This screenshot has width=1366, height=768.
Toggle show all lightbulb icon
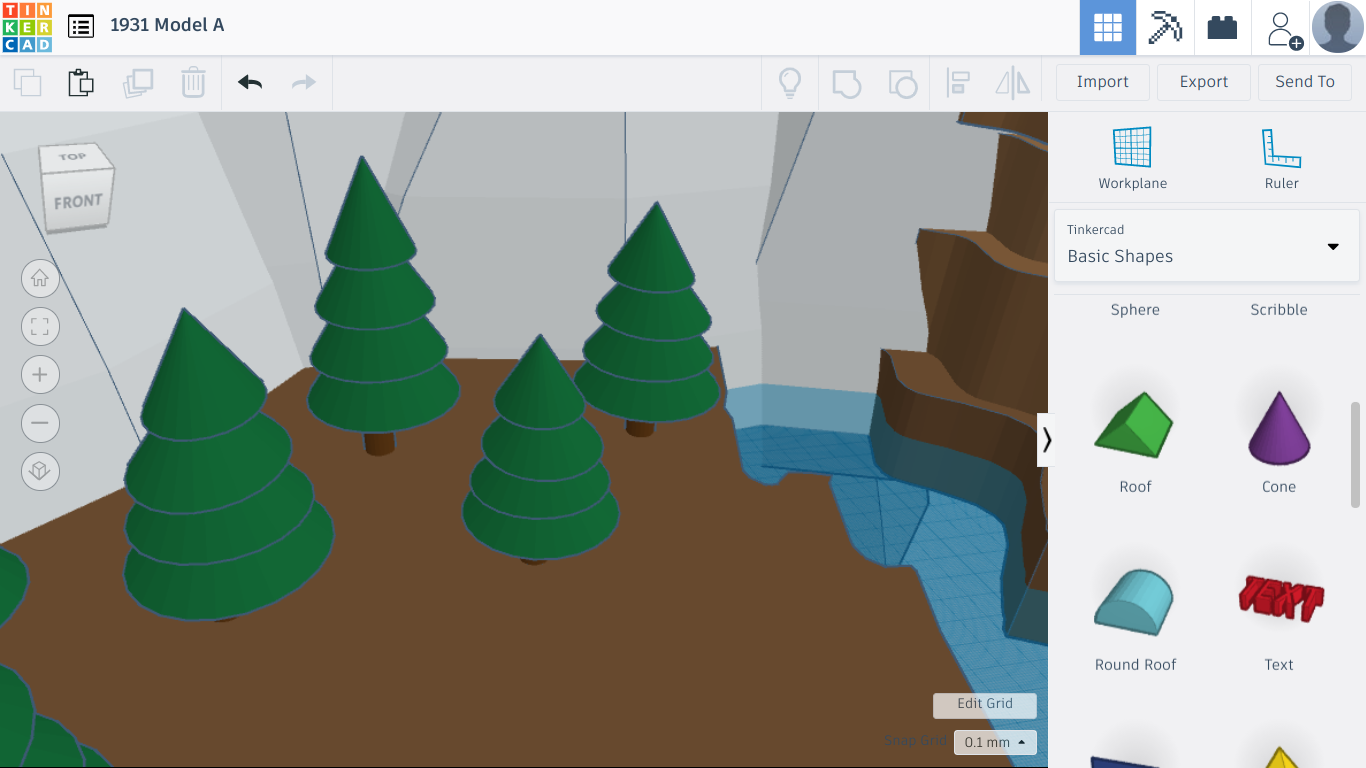[x=790, y=82]
